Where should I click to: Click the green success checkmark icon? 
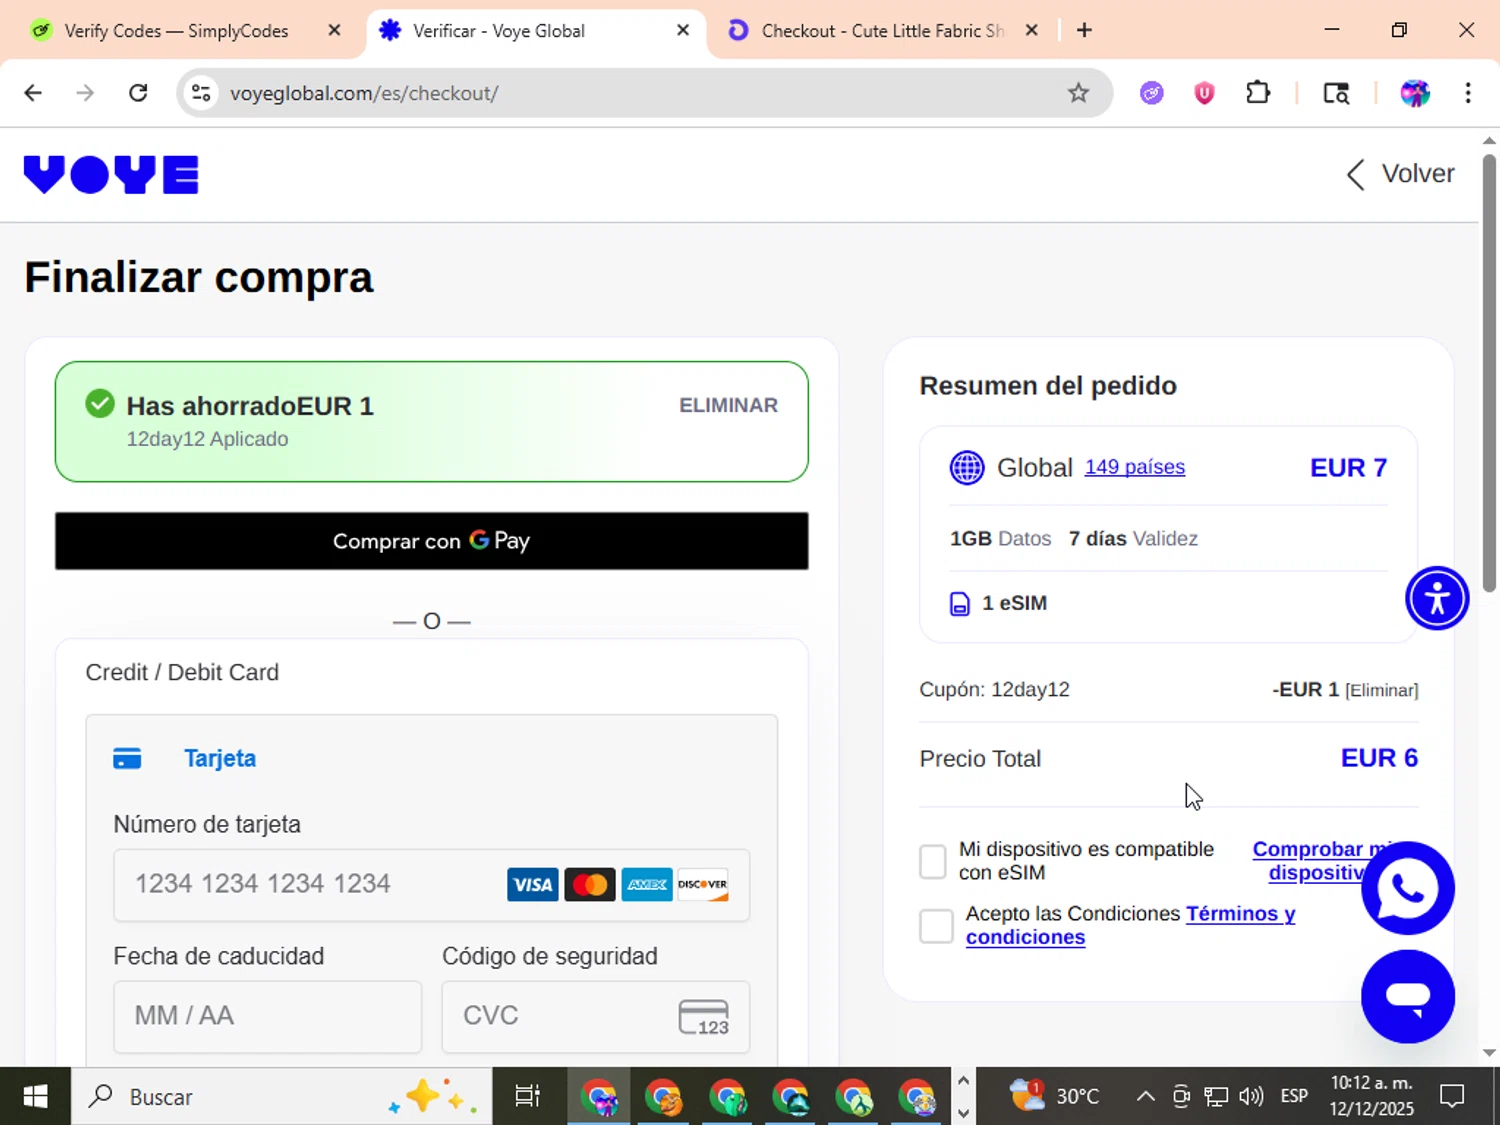(x=100, y=404)
